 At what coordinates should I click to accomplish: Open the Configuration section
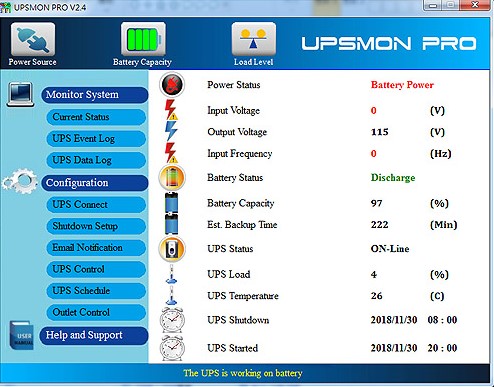pos(95,183)
